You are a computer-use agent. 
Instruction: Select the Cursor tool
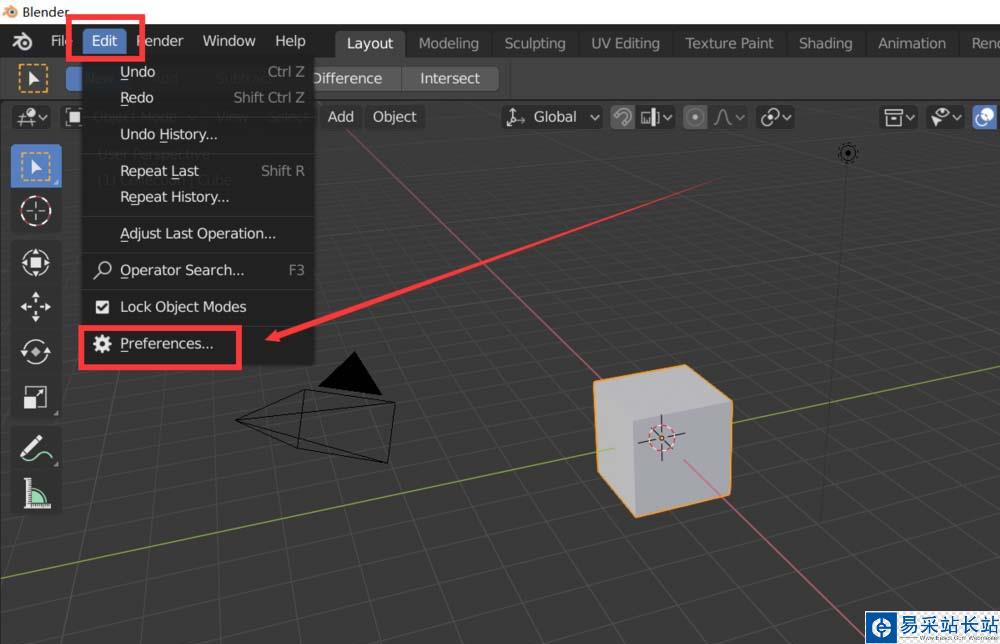(36, 211)
